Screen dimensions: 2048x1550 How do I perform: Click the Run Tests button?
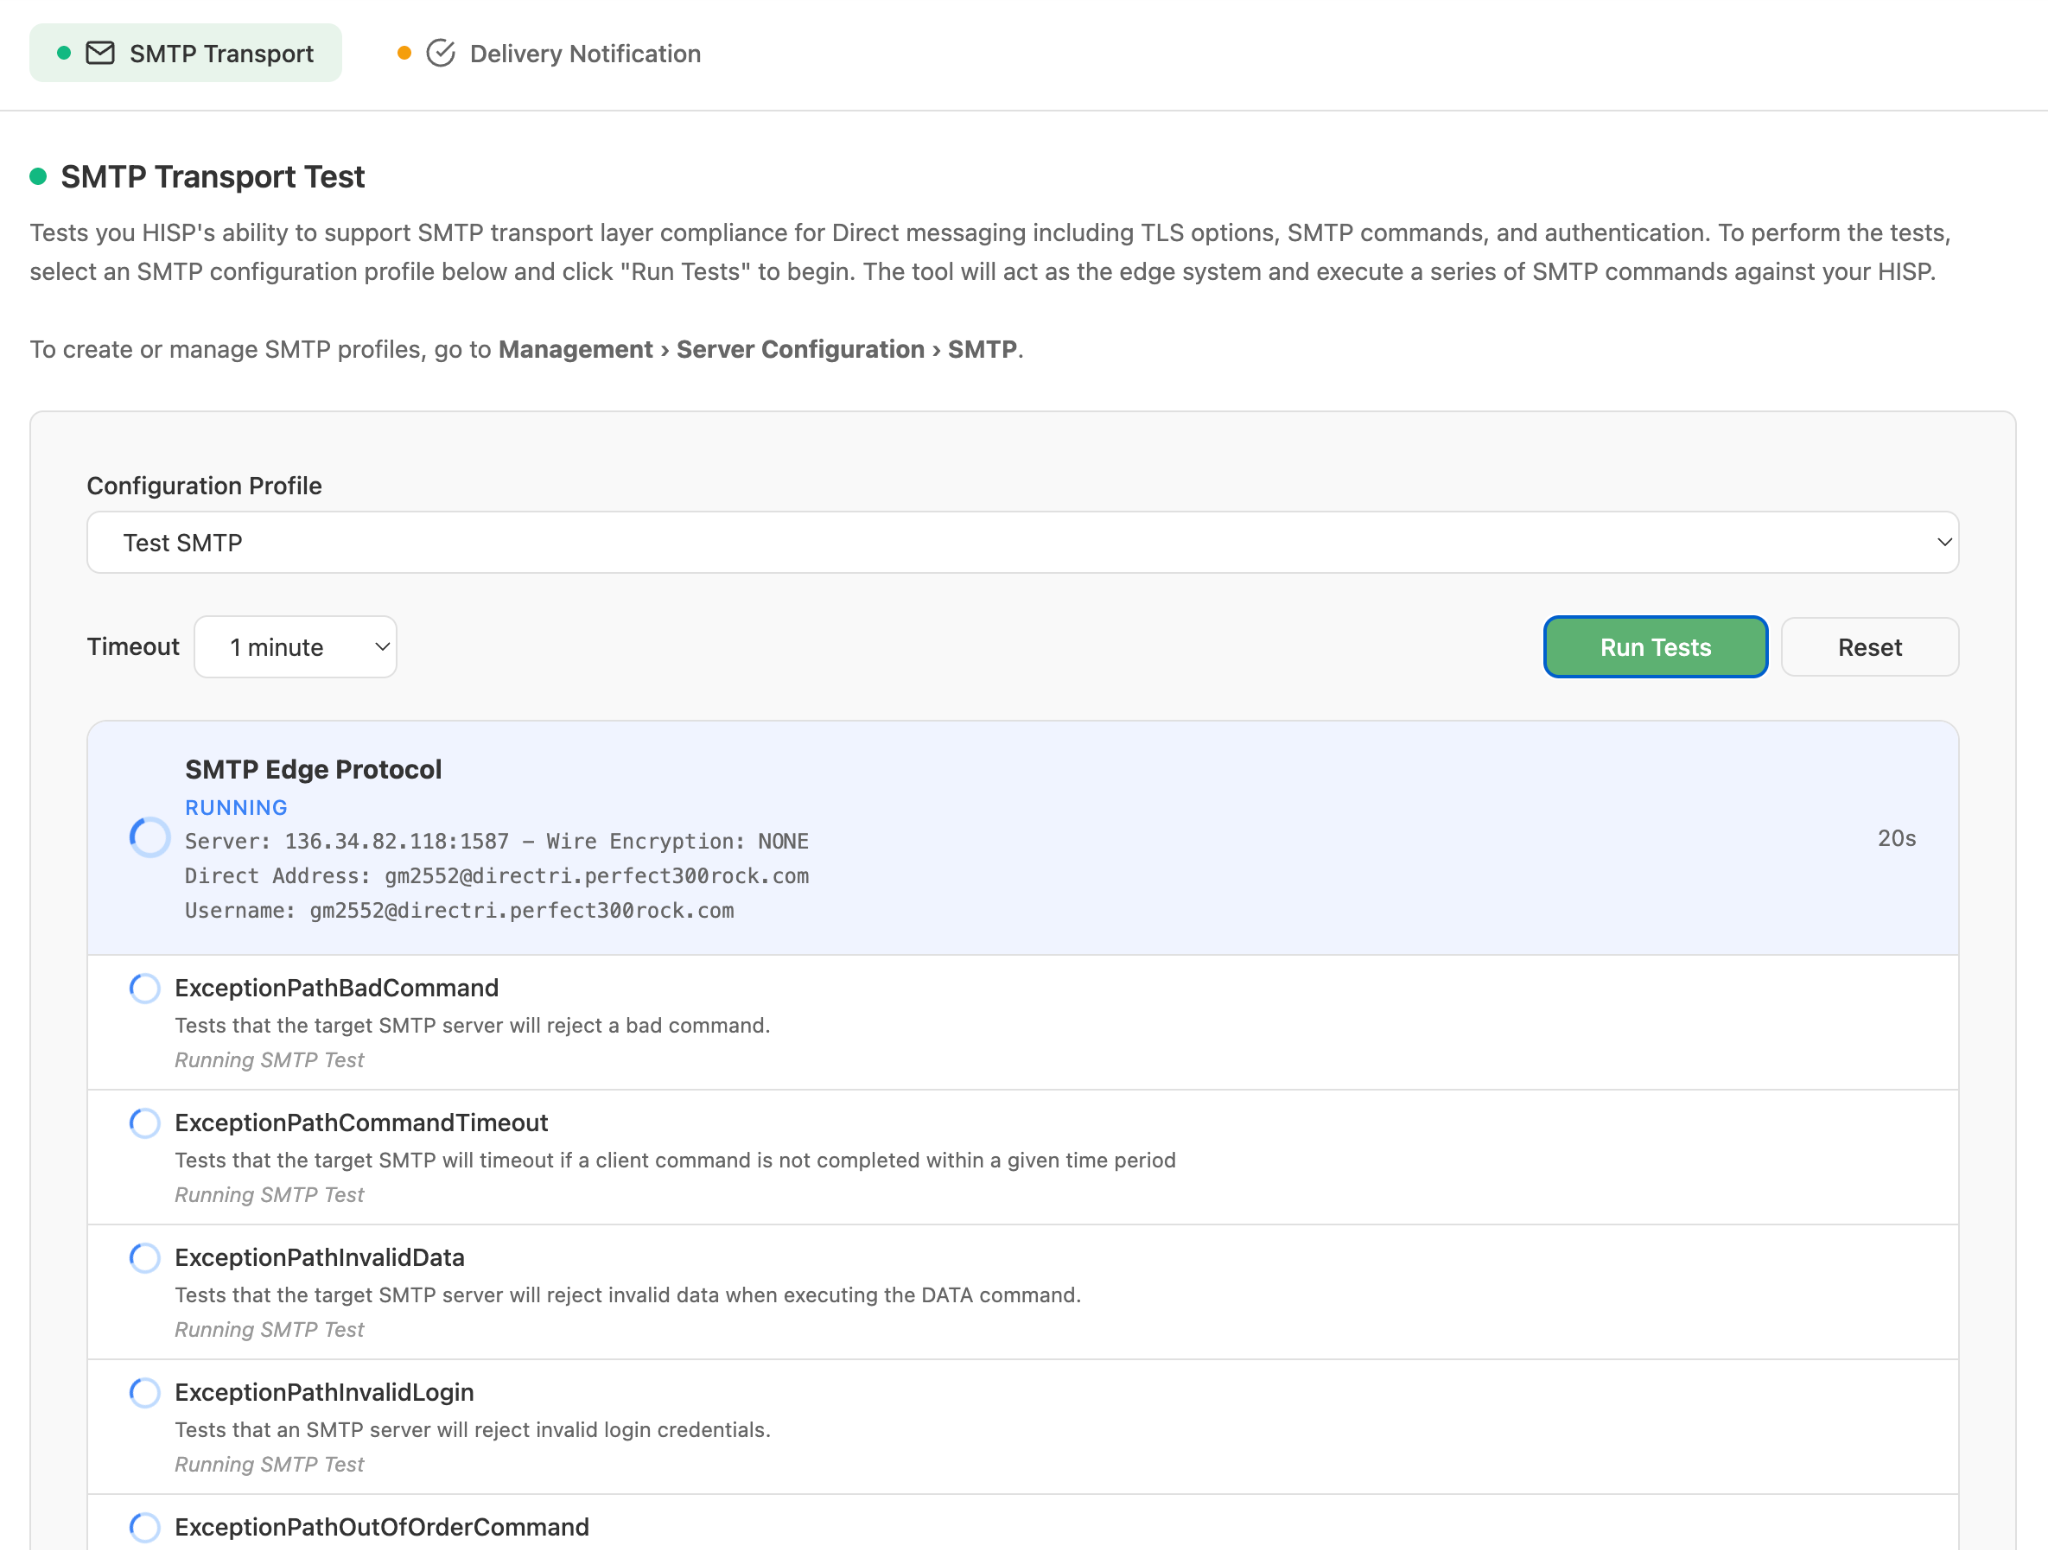click(x=1655, y=647)
